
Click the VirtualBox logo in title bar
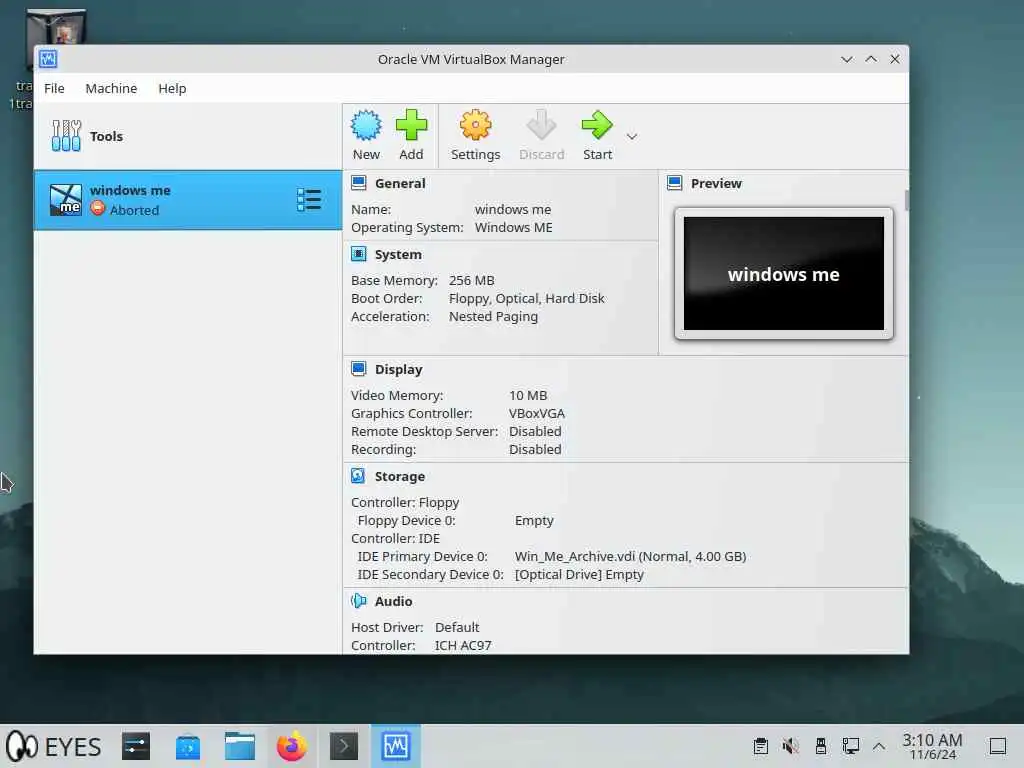click(48, 59)
